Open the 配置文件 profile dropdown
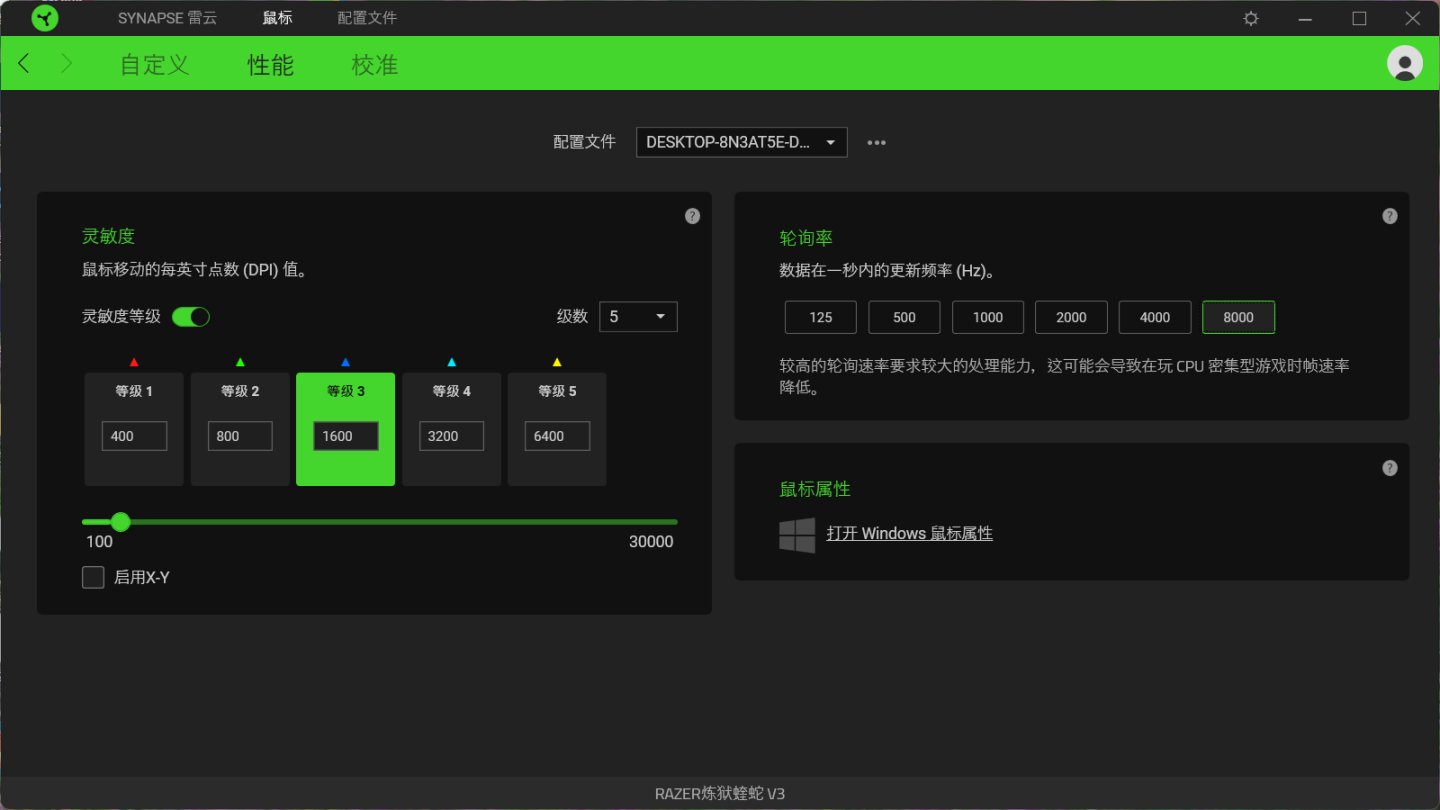The width and height of the screenshot is (1440, 810). (x=742, y=142)
